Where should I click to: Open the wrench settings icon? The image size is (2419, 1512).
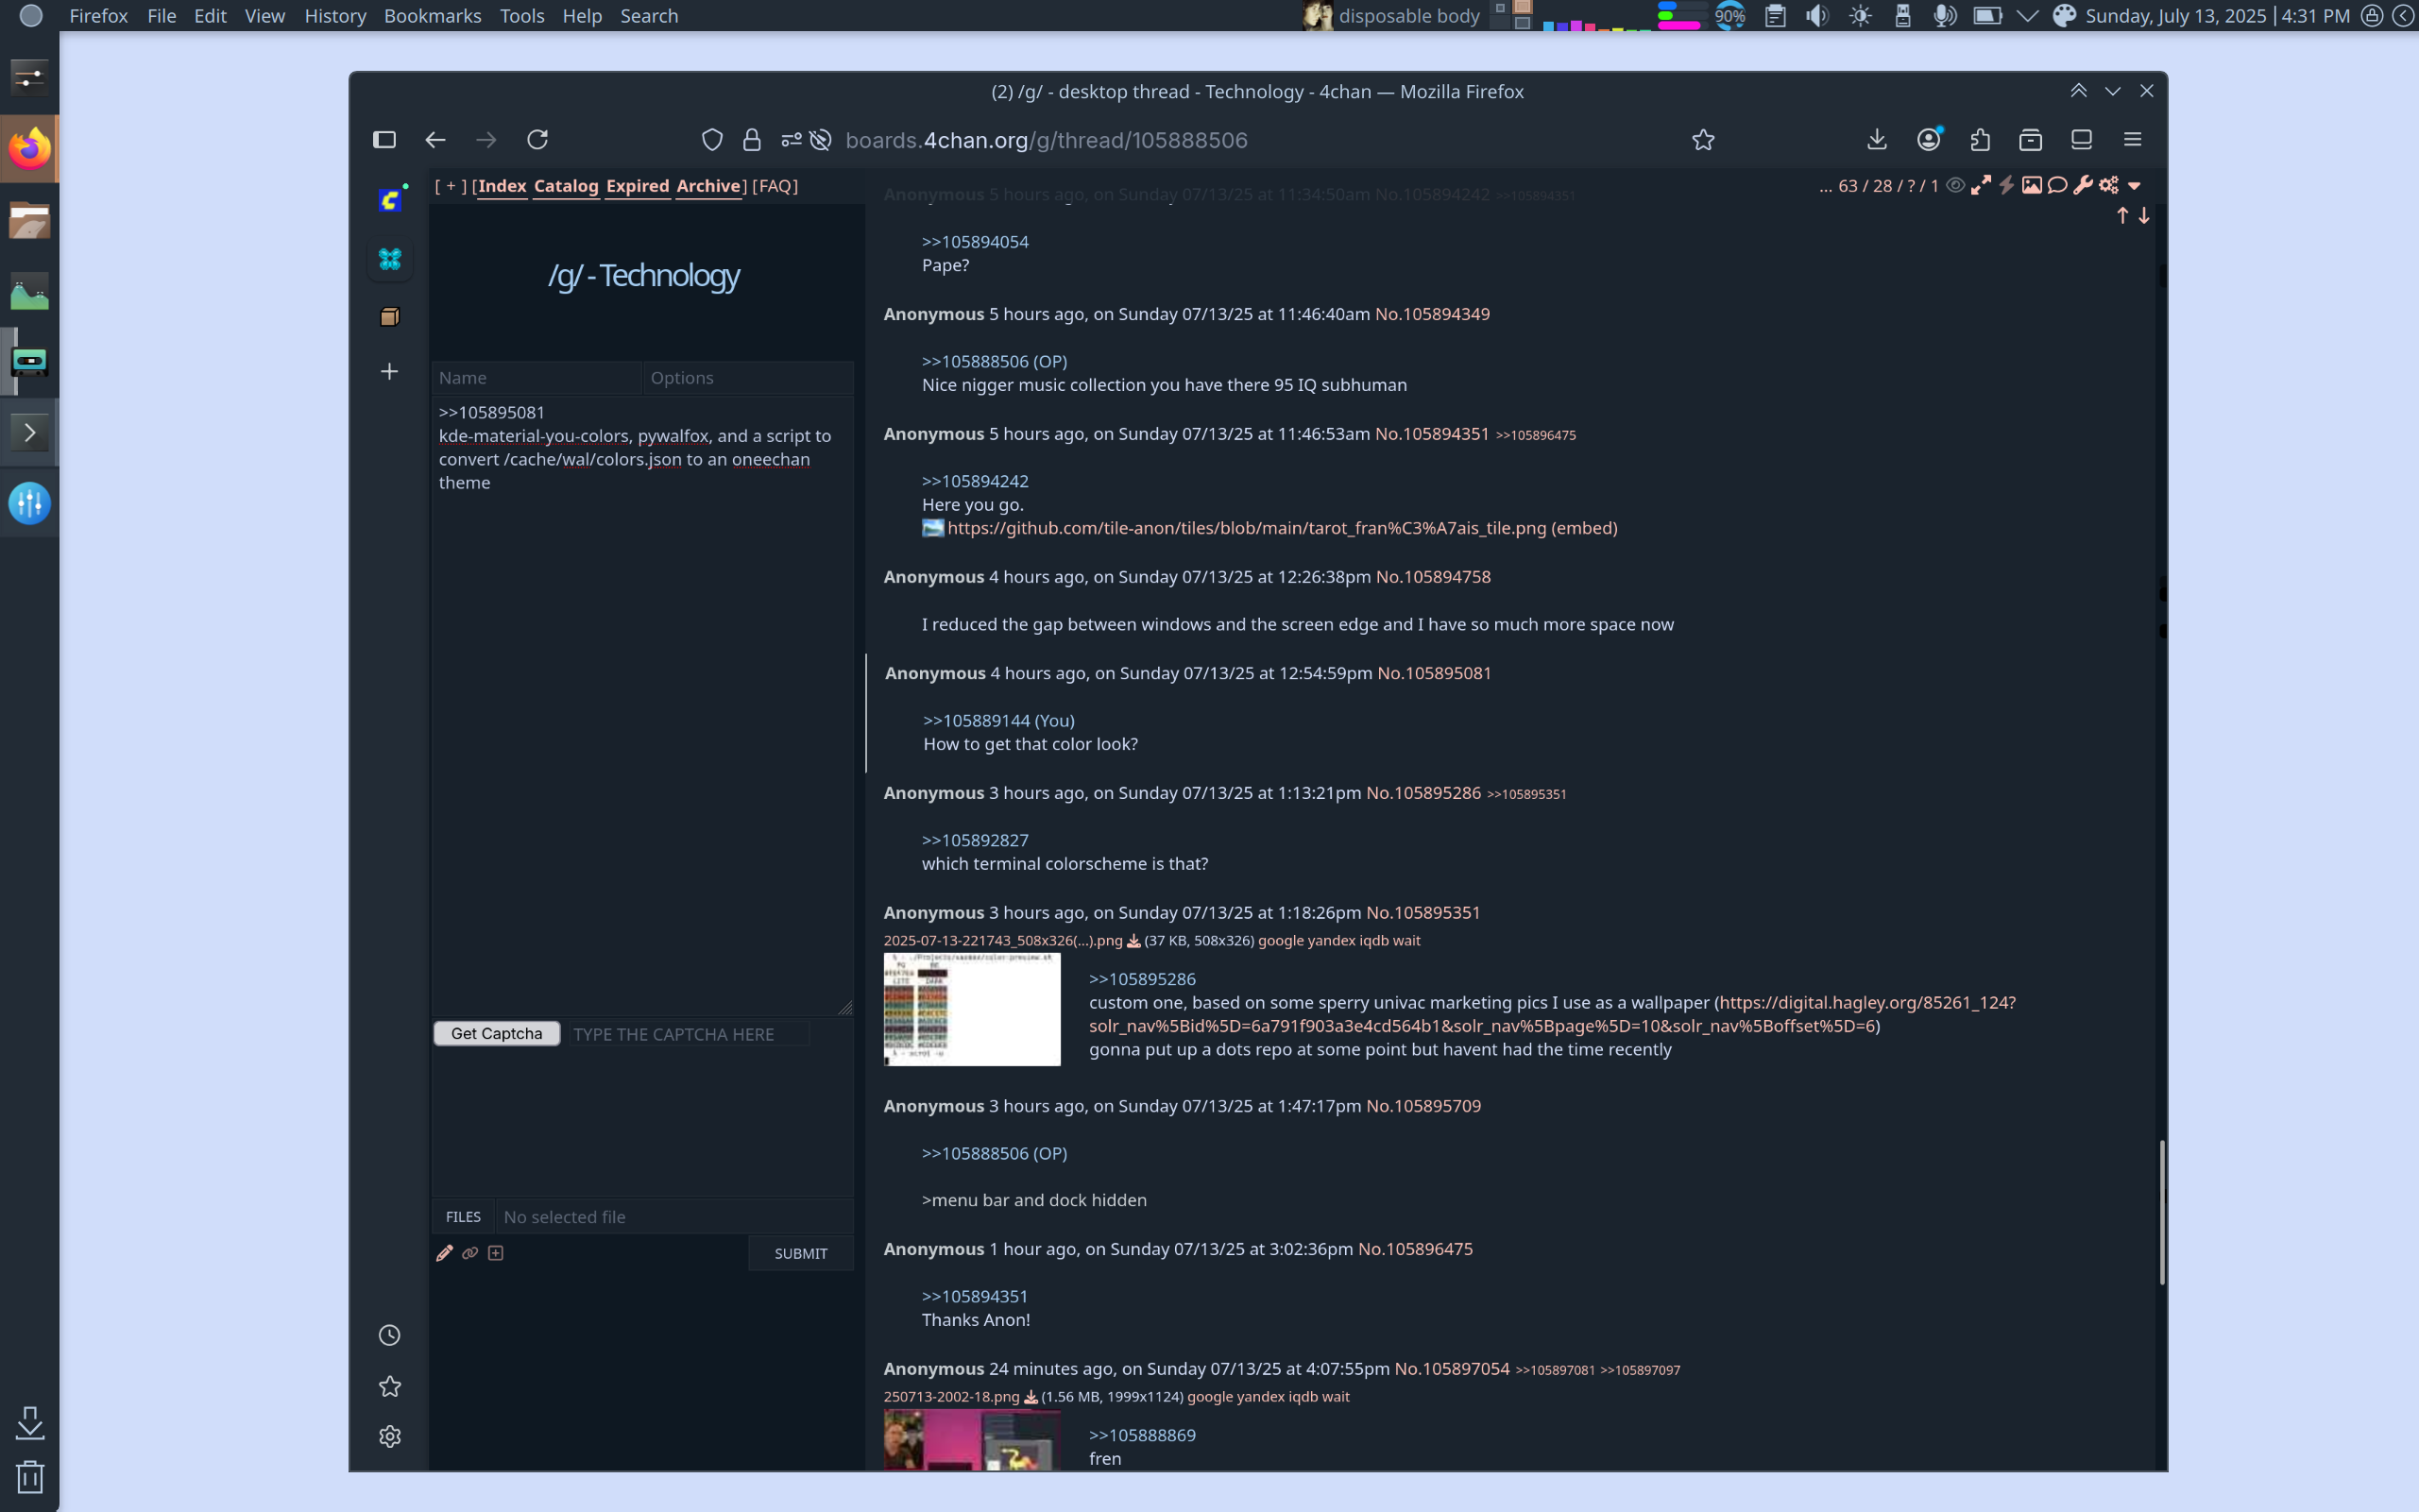2083,185
